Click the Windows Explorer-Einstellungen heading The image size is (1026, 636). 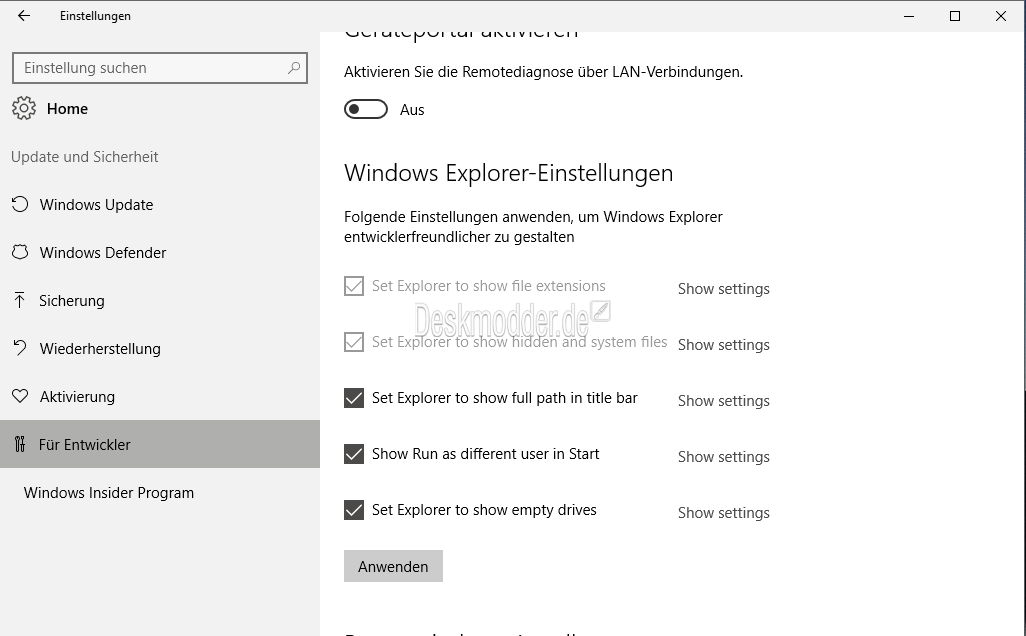pyautogui.click(x=508, y=173)
